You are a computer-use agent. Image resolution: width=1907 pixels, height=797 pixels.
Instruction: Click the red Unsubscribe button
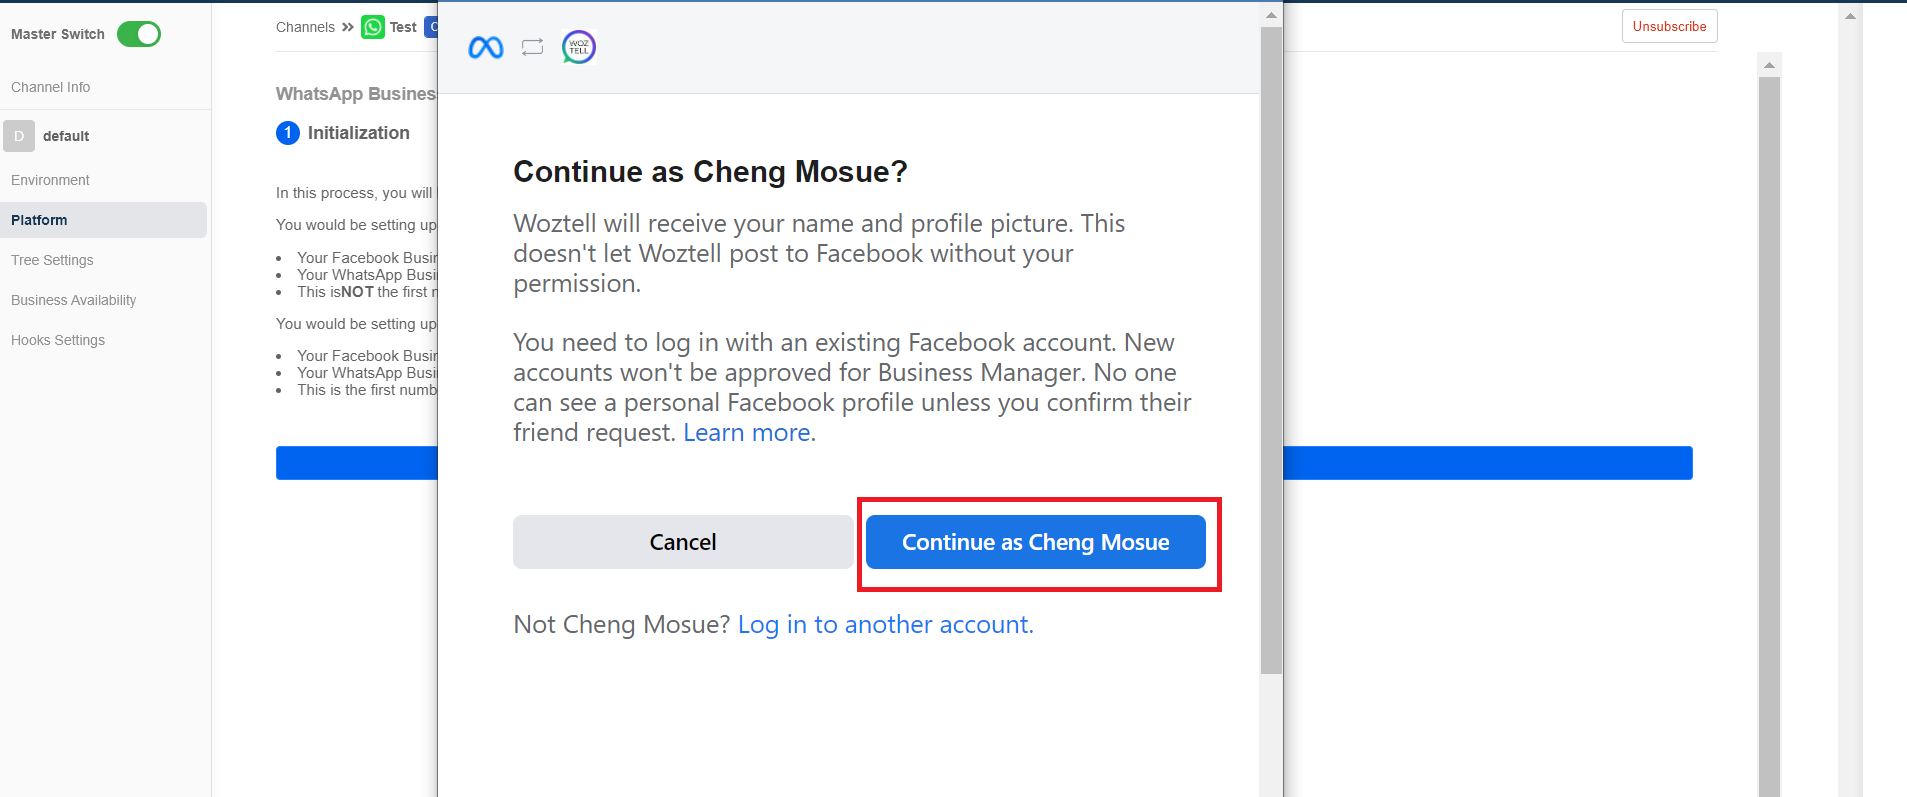coord(1669,26)
